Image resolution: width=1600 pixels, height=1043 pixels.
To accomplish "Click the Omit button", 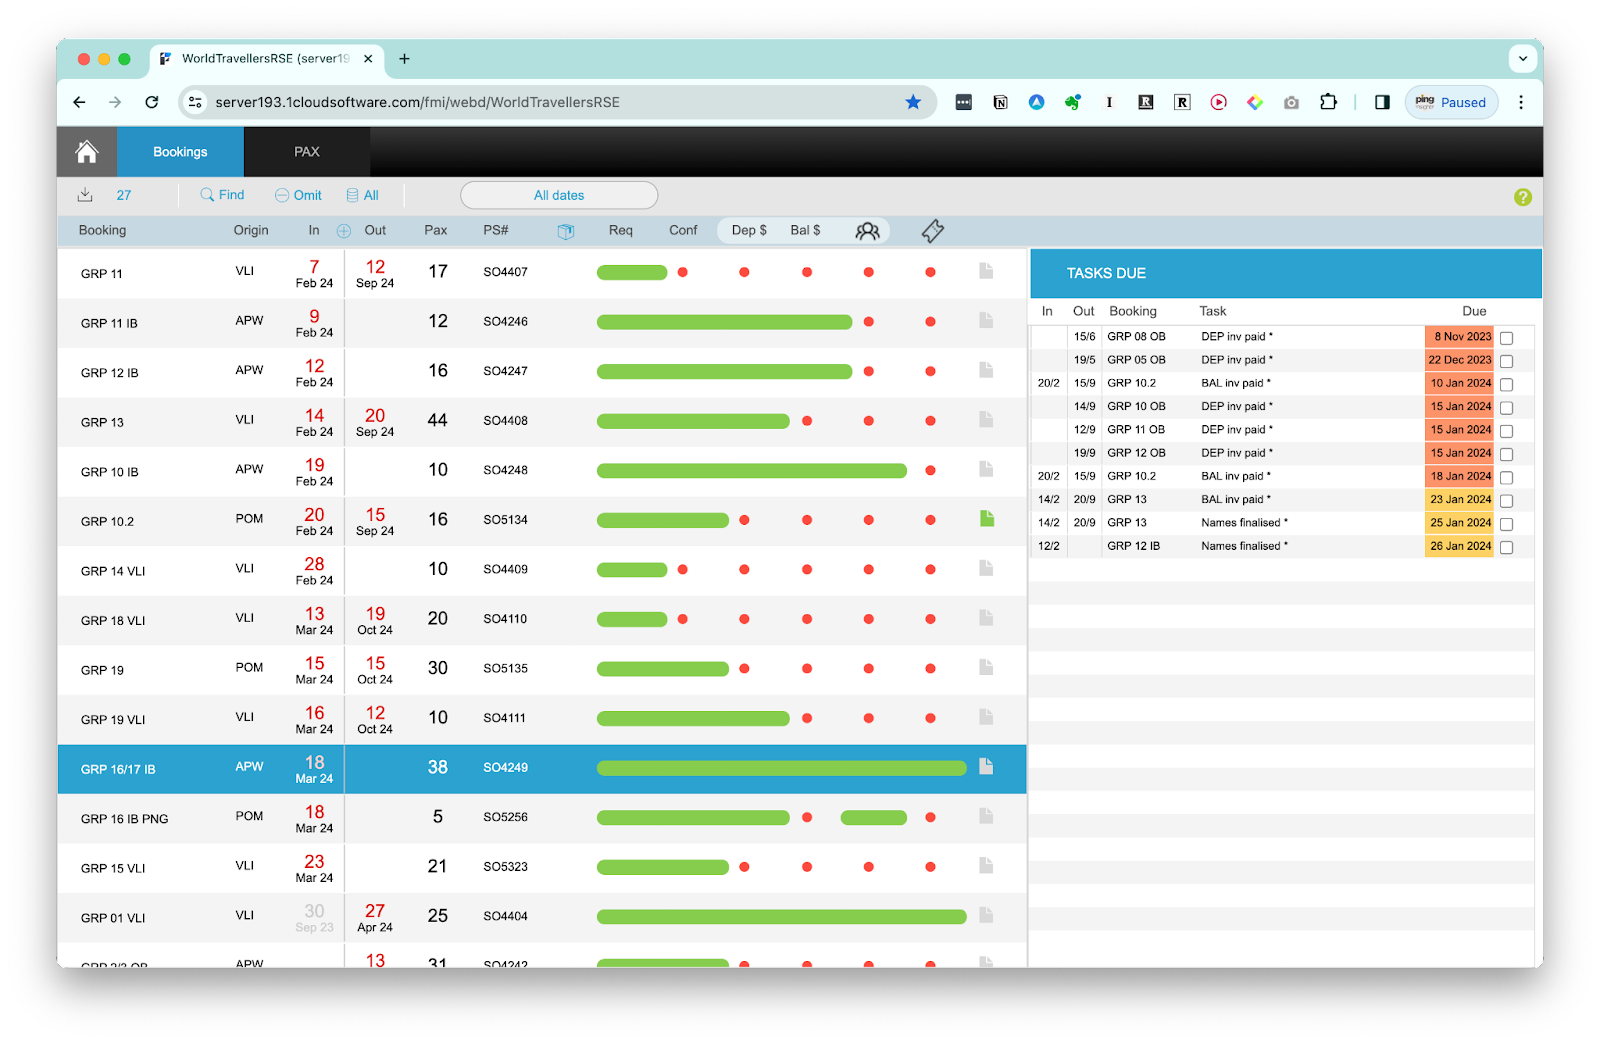I will 298,195.
